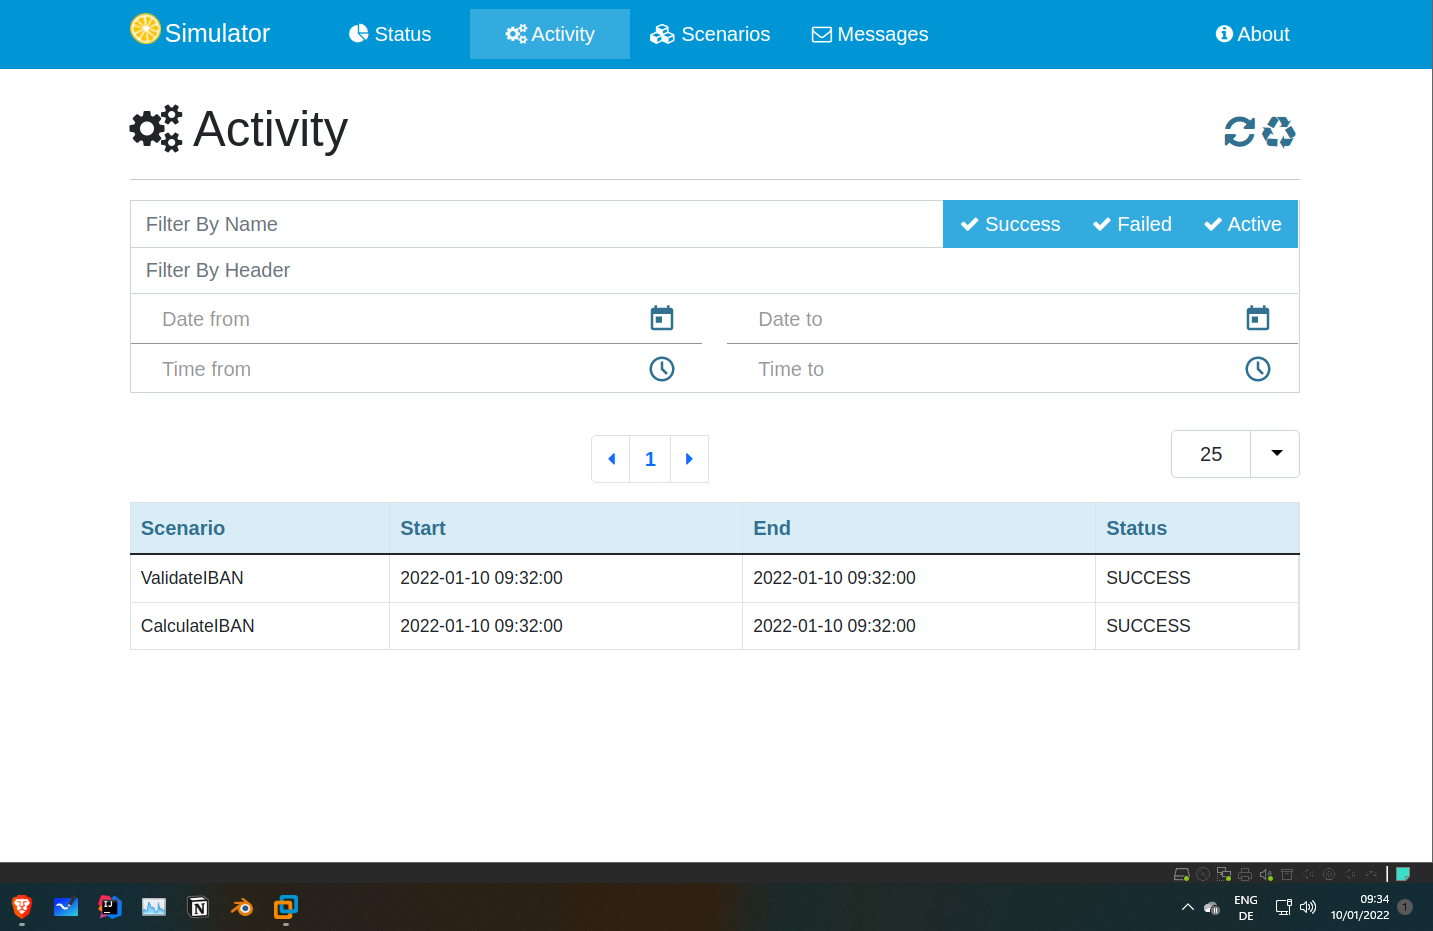This screenshot has width=1433, height=931.
Task: Open the Date to calendar picker
Action: coord(1257,318)
